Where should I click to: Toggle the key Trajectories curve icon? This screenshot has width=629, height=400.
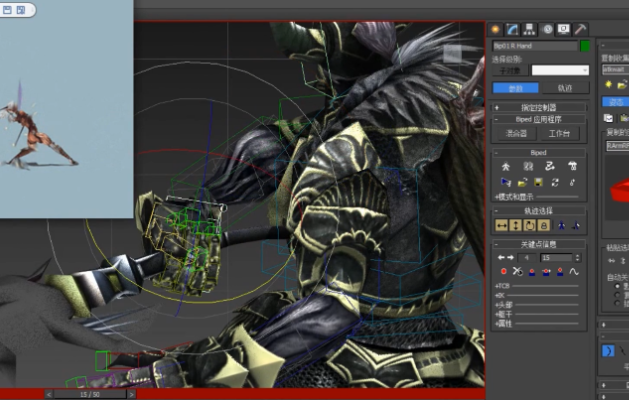(x=574, y=272)
